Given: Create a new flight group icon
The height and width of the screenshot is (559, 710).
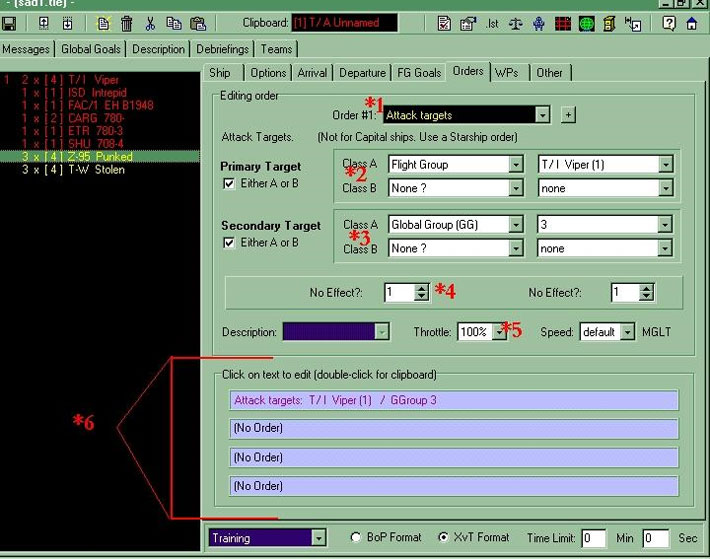Looking at the screenshot, I should [x=103, y=24].
